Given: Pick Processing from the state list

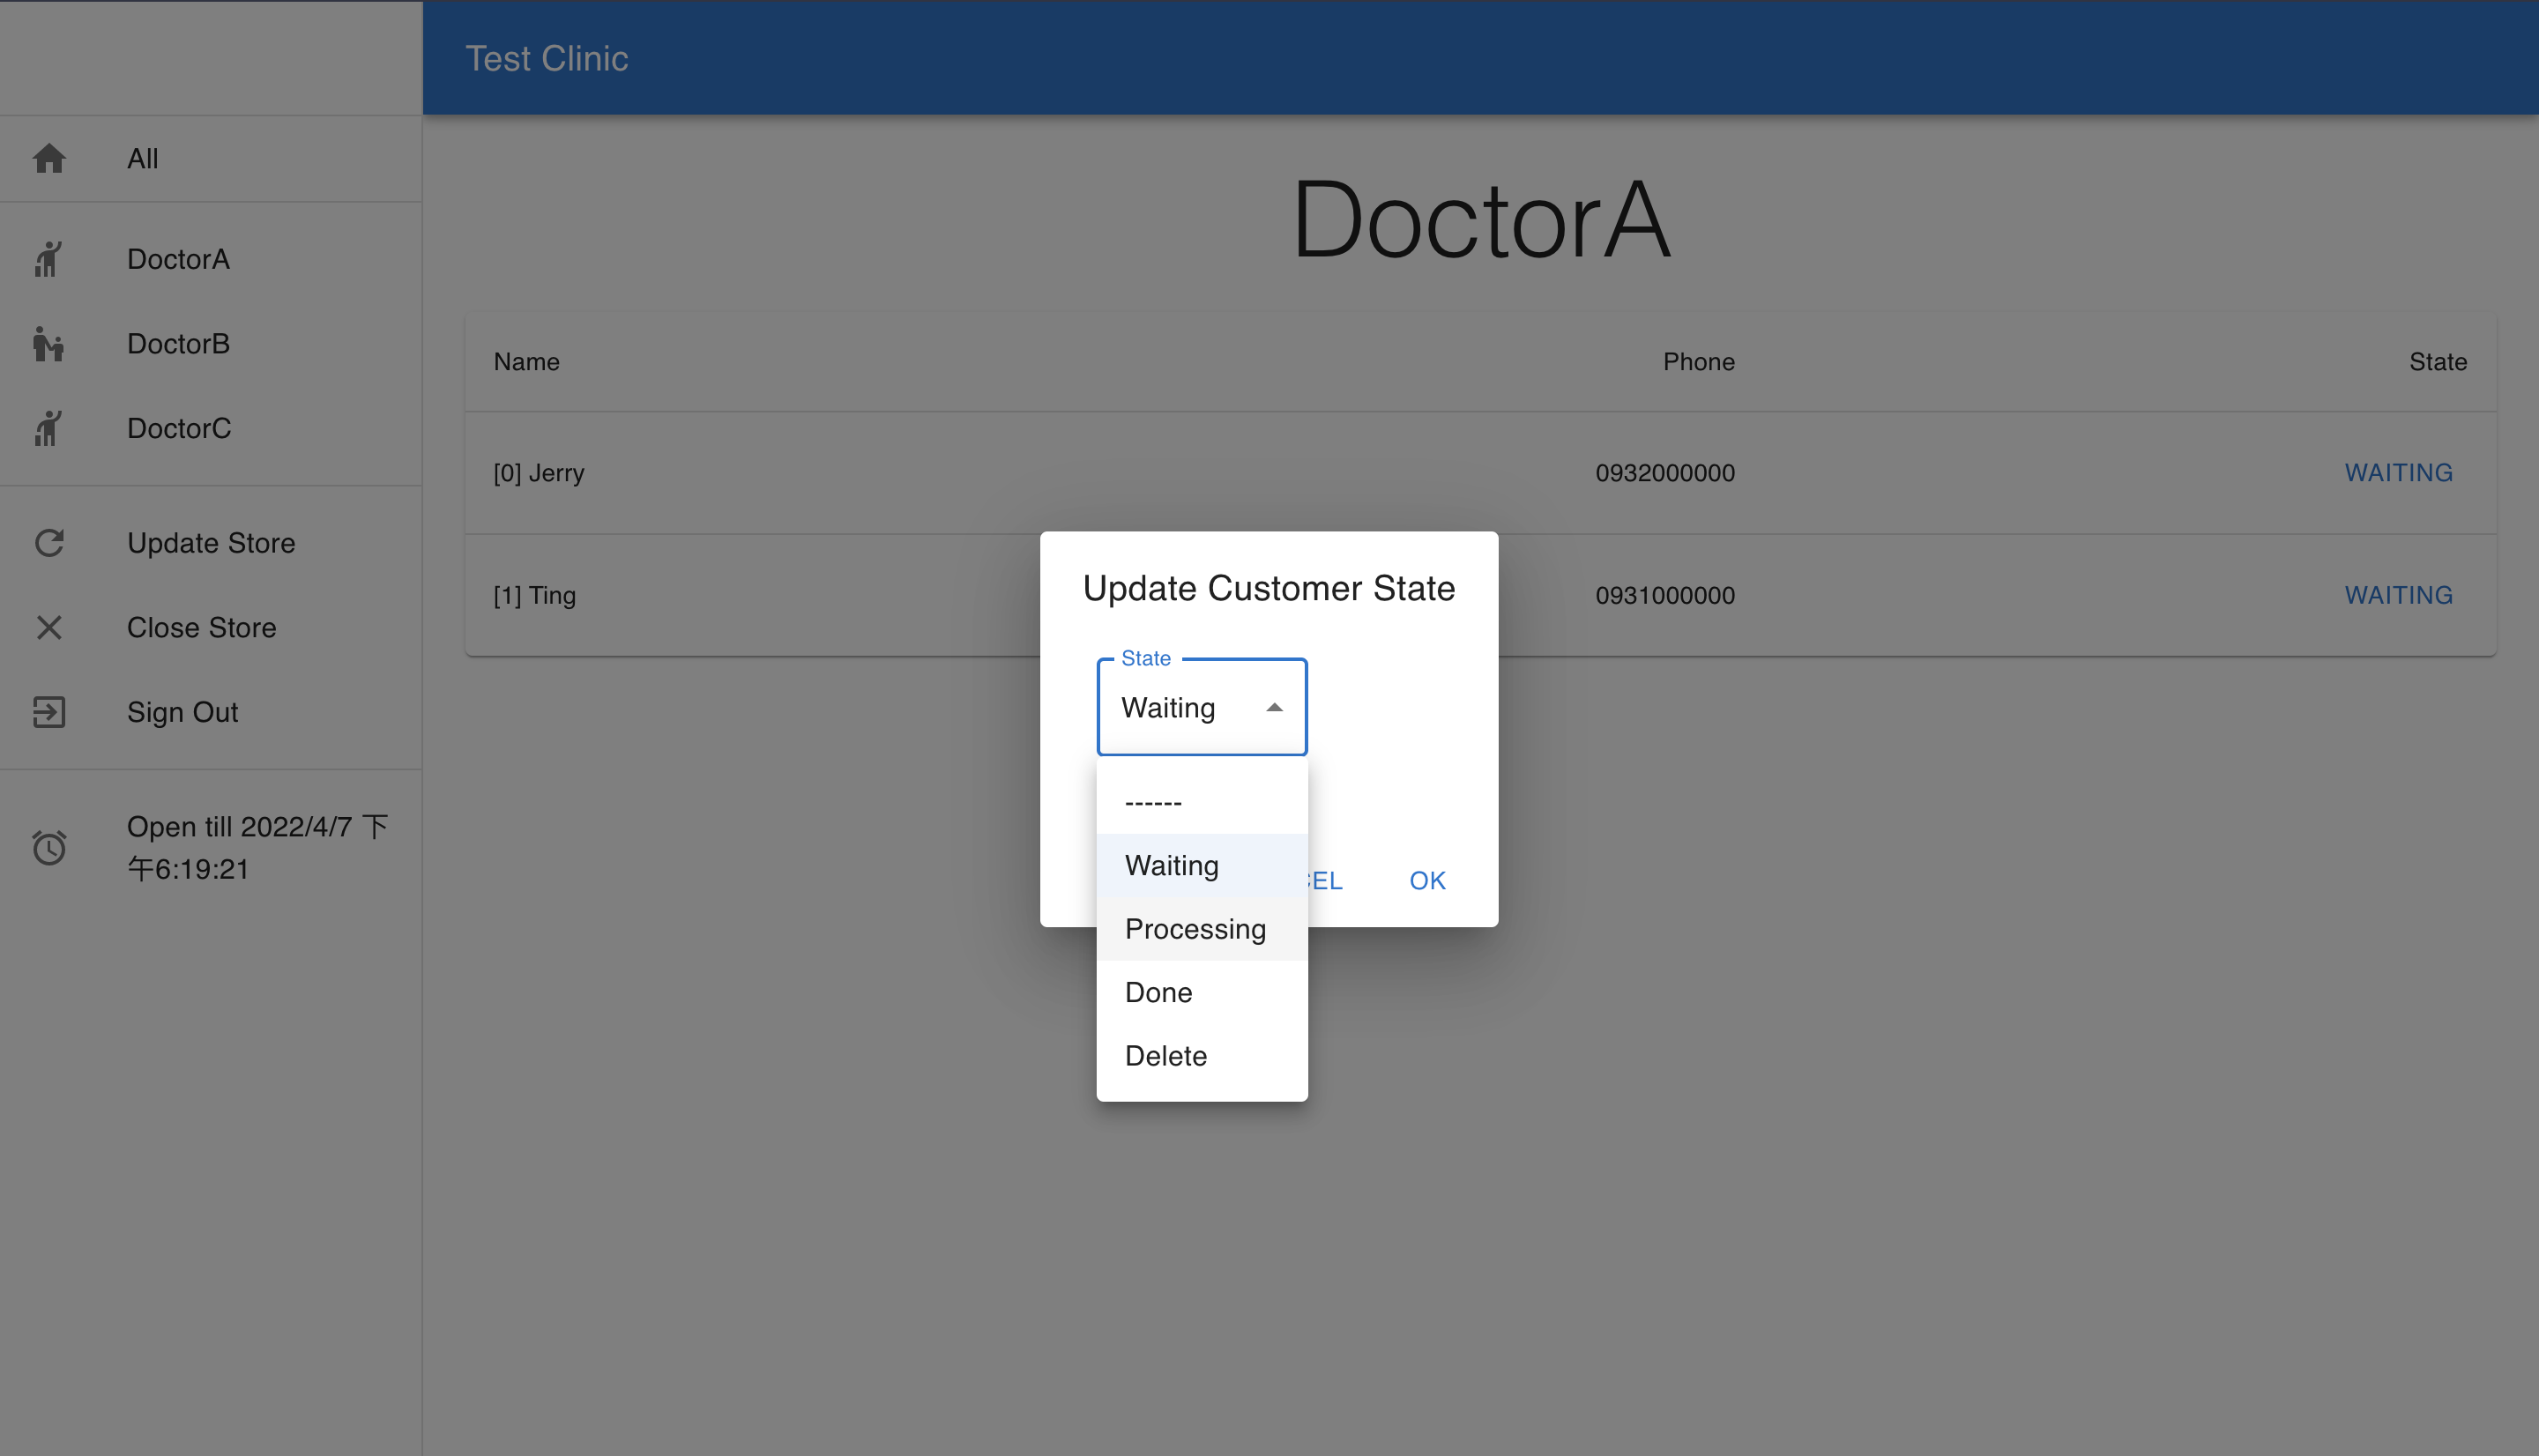Looking at the screenshot, I should coord(1195,929).
